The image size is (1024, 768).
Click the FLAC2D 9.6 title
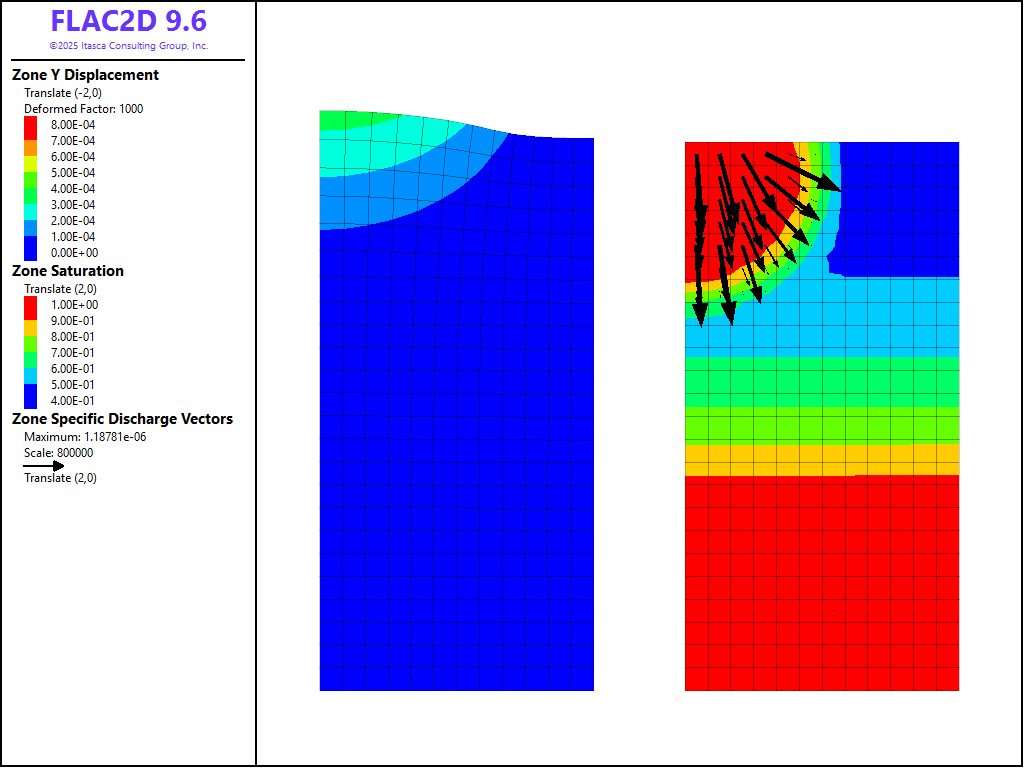pyautogui.click(x=128, y=22)
